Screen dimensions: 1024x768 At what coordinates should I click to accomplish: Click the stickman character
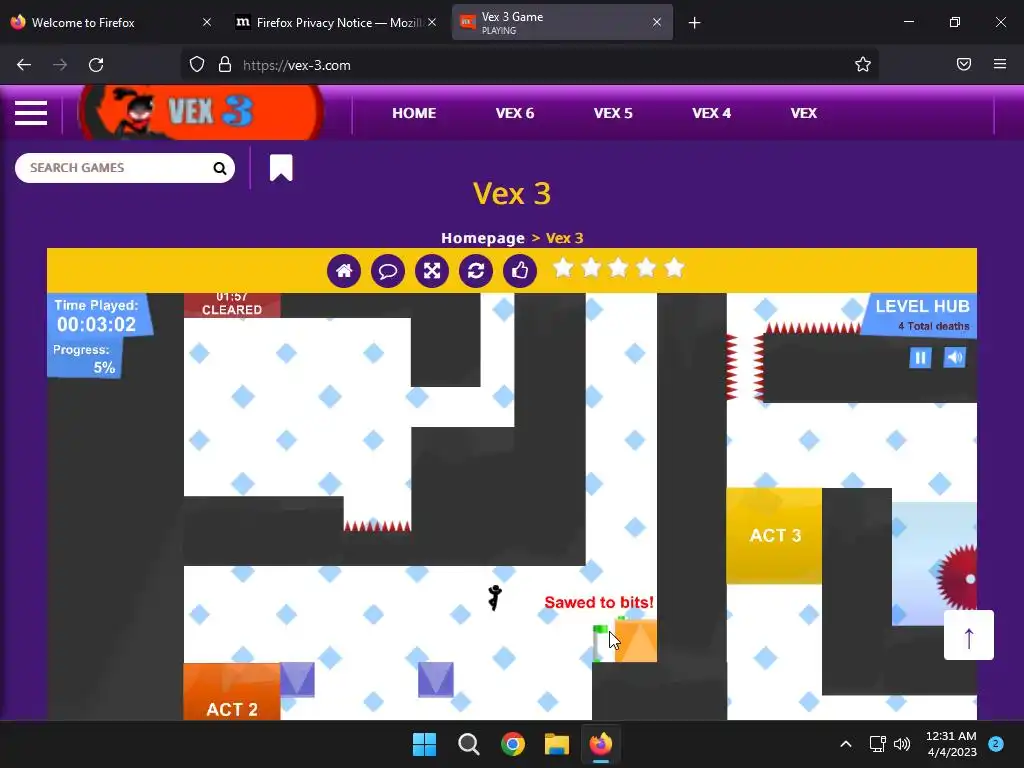495,598
